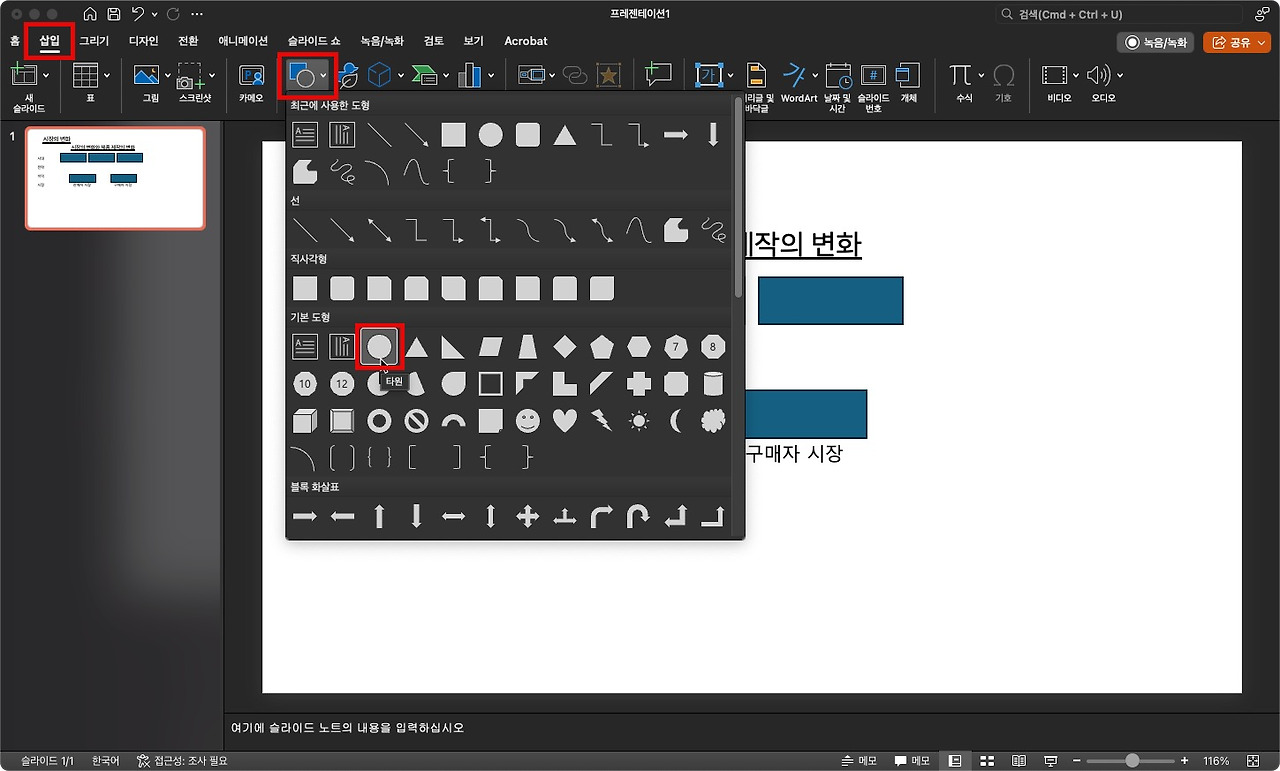Select slide 1 thumbnail
The image size is (1280, 771).
(115, 179)
